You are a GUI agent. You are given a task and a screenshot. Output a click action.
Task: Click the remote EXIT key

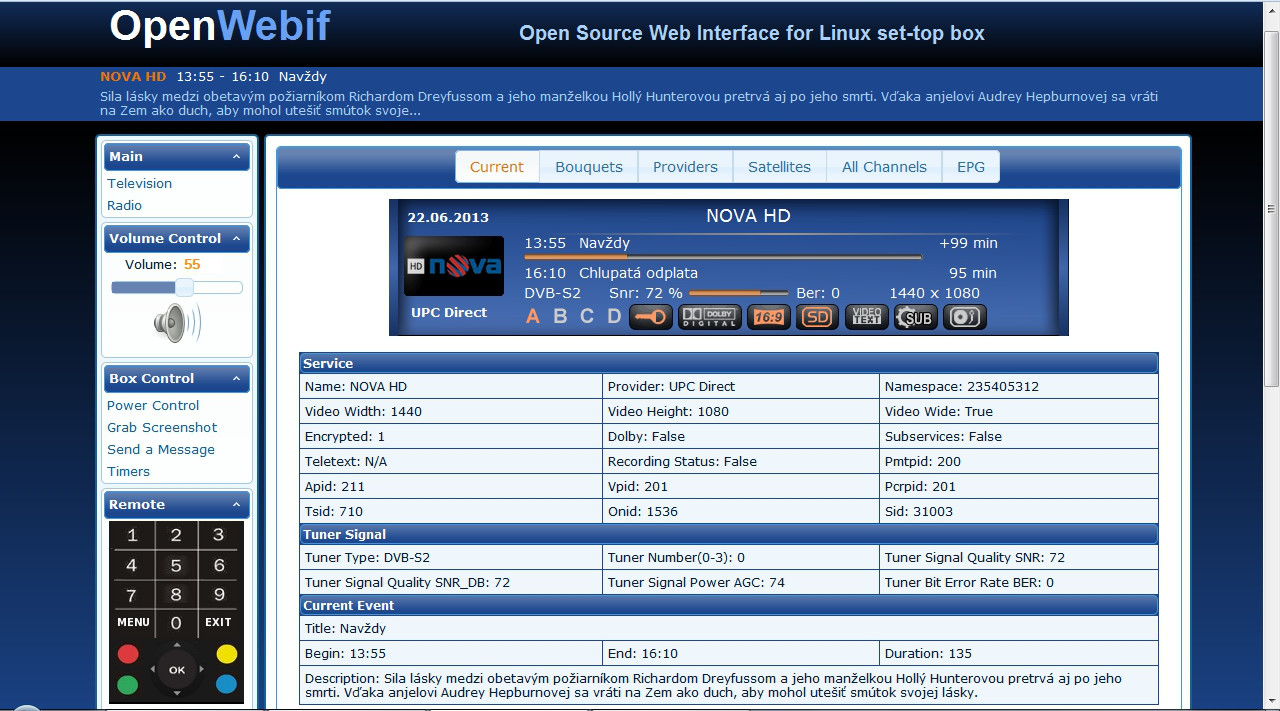tap(218, 622)
